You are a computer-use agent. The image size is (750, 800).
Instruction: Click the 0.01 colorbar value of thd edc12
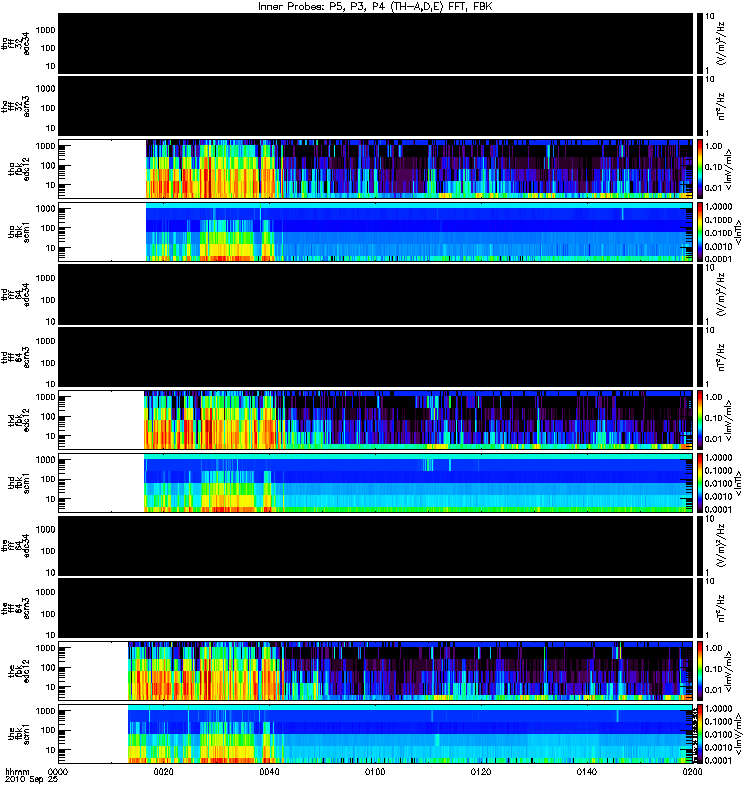point(713,439)
